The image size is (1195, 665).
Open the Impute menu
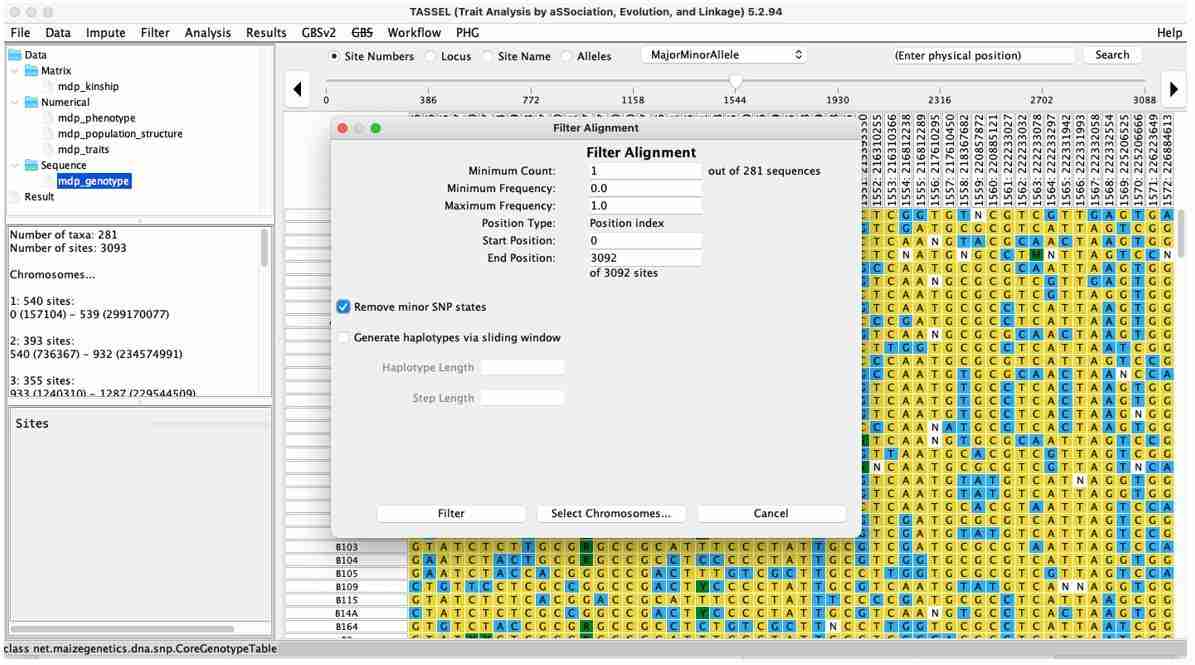[x=105, y=33]
